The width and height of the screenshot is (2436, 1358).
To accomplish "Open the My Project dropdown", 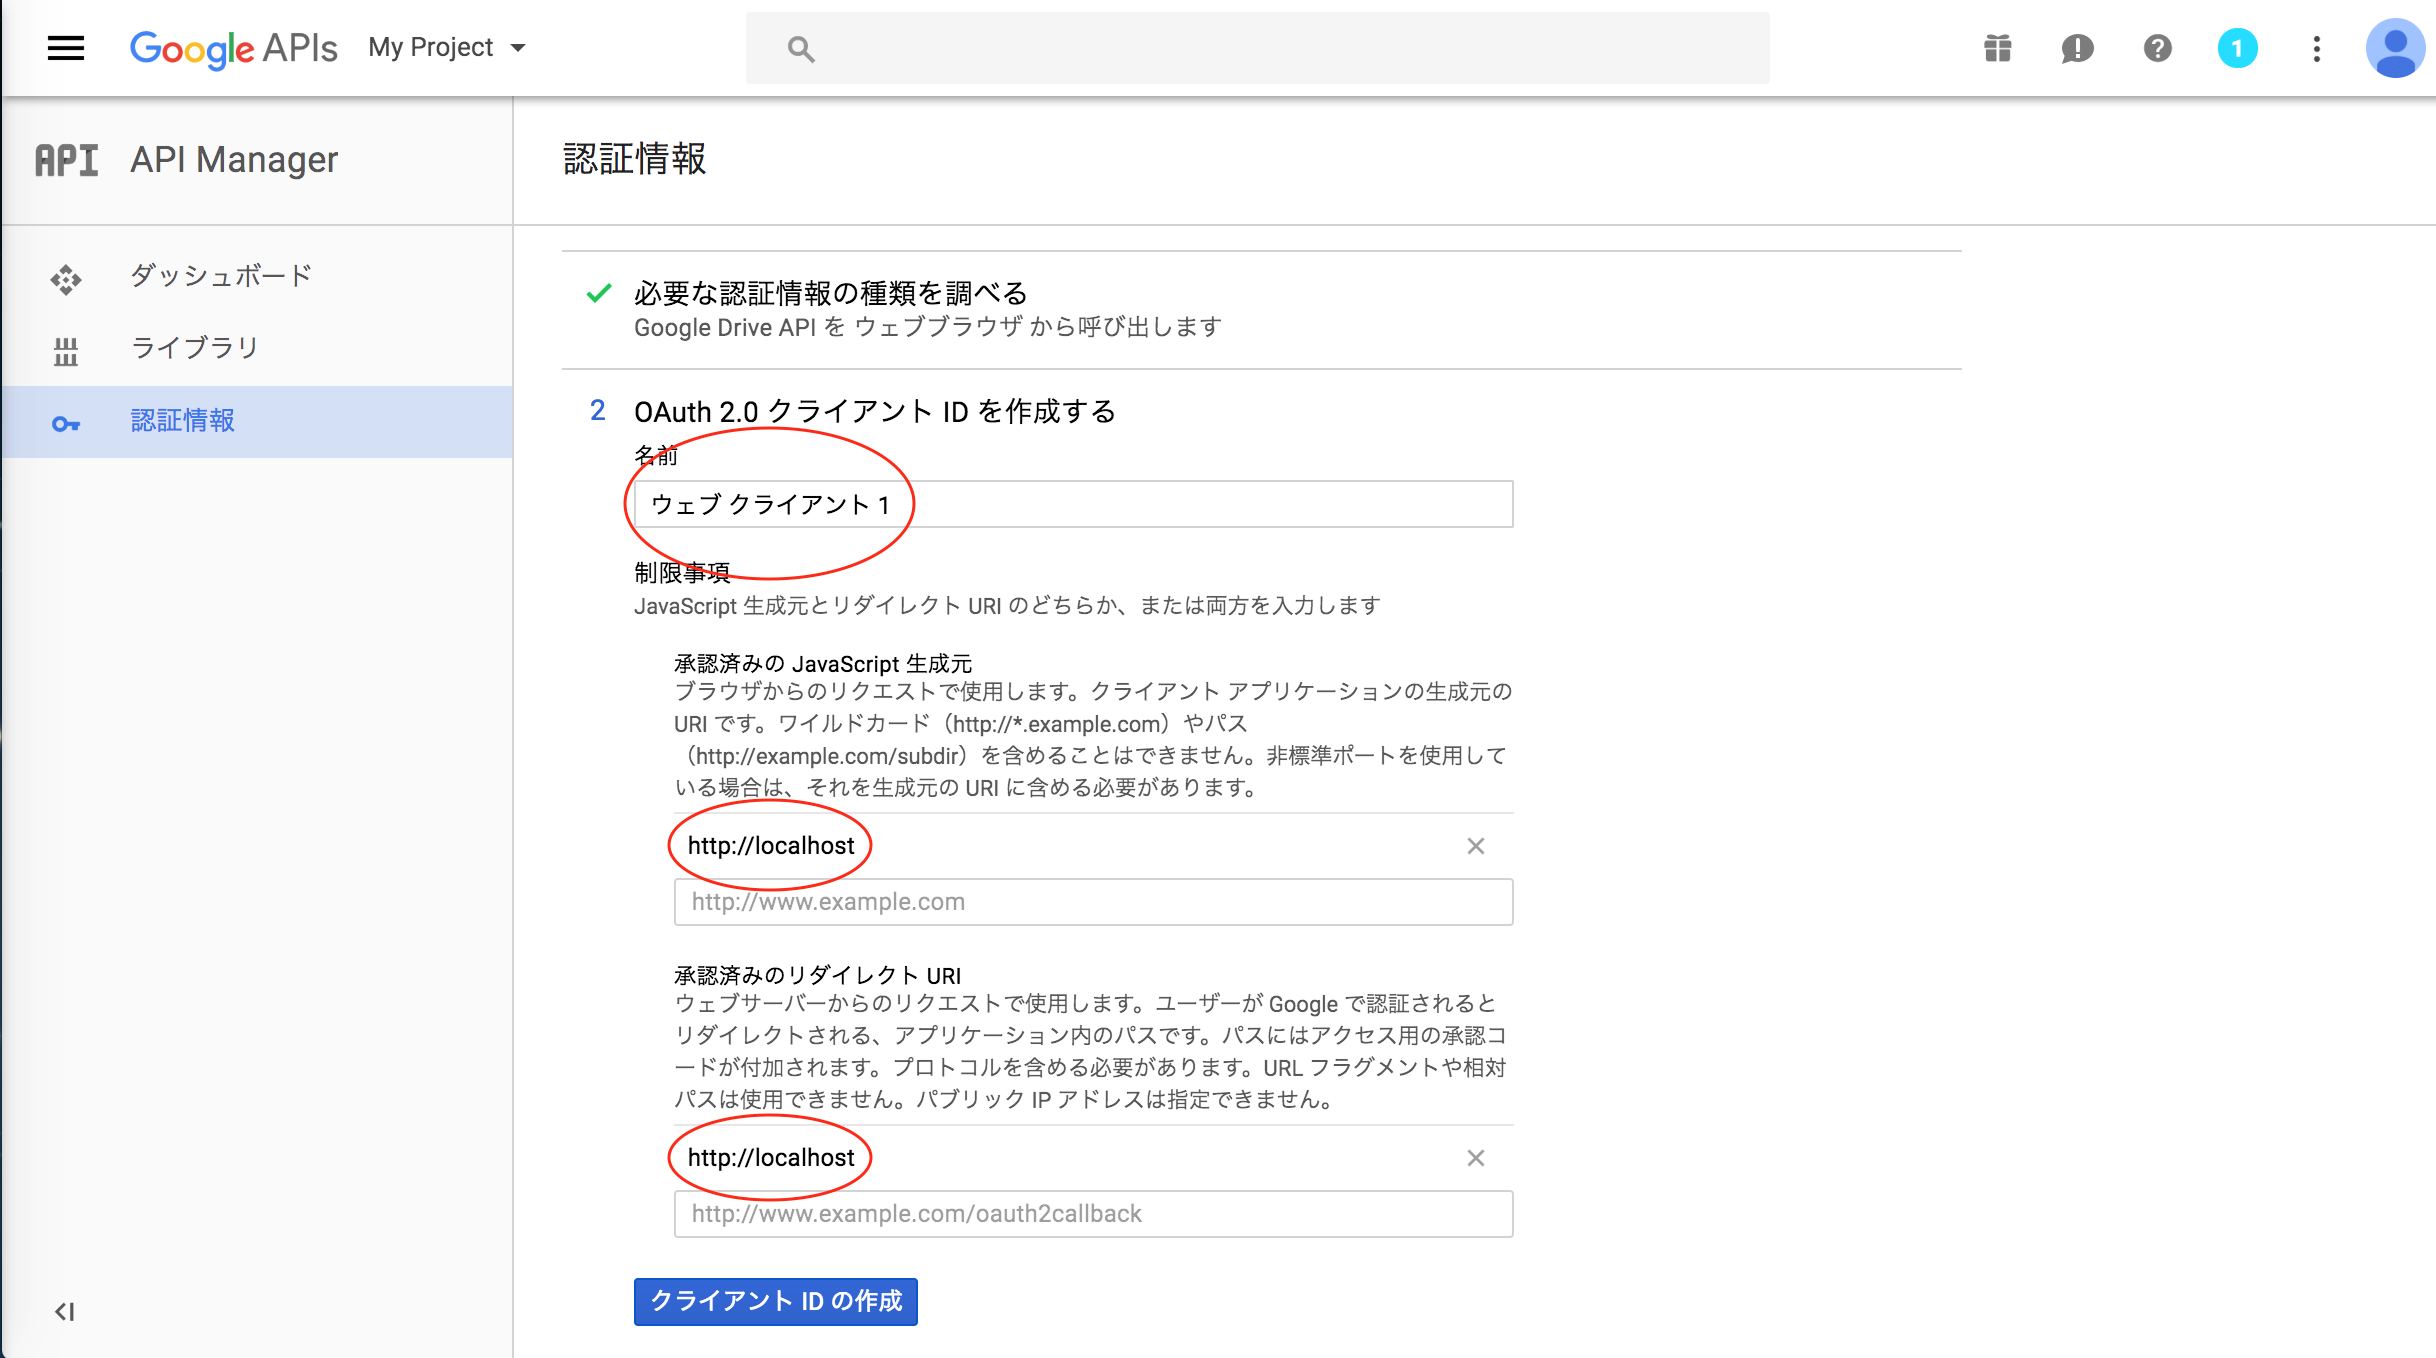I will (x=446, y=47).
